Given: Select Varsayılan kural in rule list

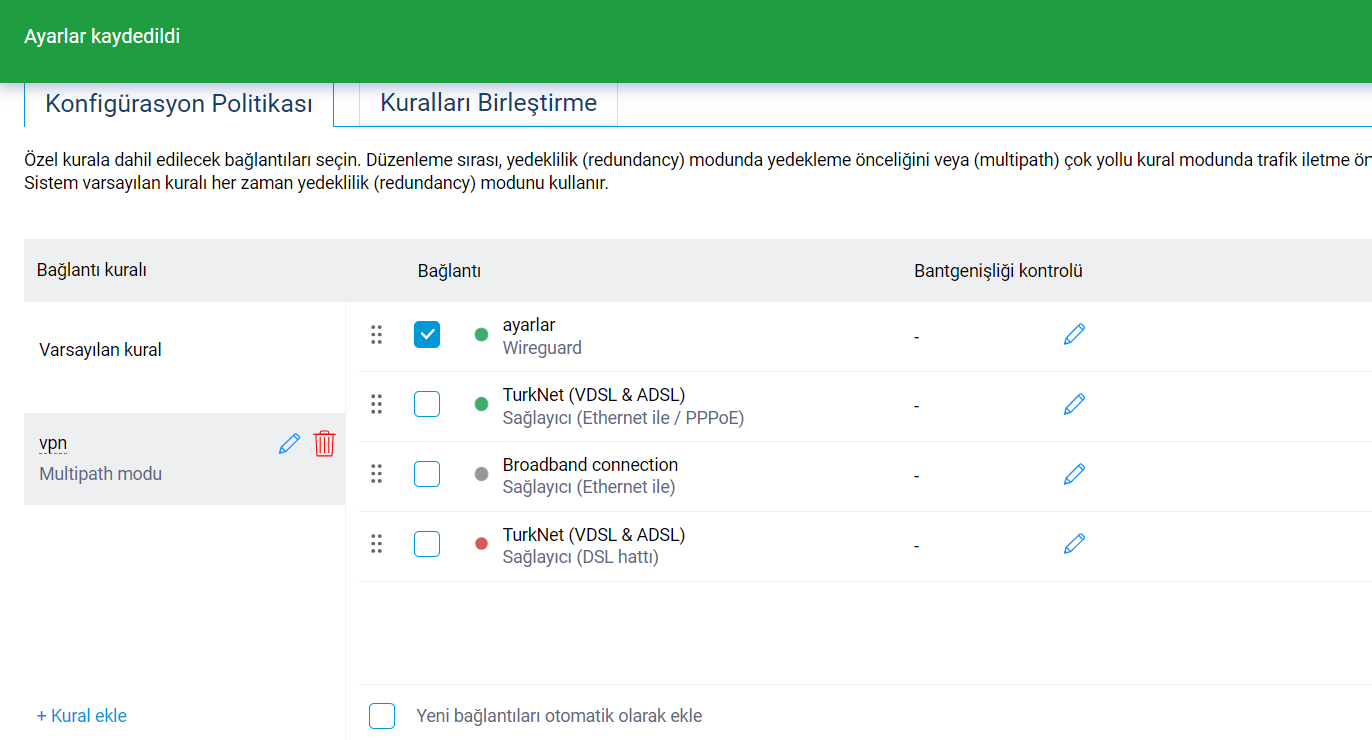Looking at the screenshot, I should pyautogui.click(x=100, y=350).
